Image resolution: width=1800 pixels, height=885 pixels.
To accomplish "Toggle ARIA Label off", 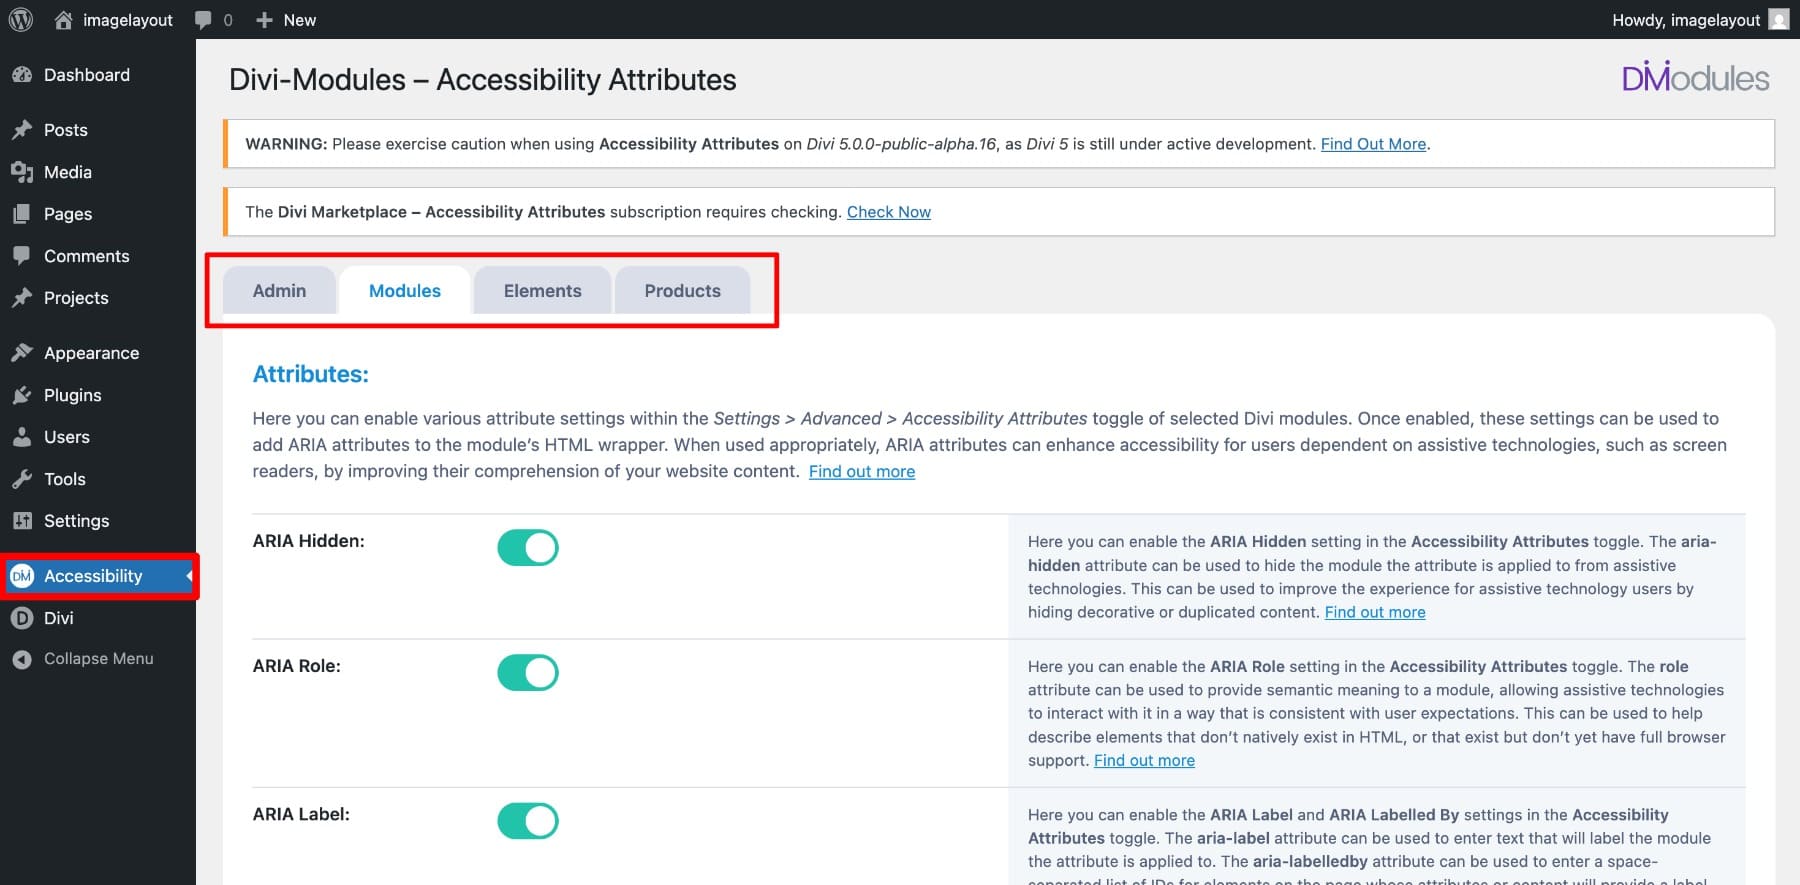I will [528, 820].
